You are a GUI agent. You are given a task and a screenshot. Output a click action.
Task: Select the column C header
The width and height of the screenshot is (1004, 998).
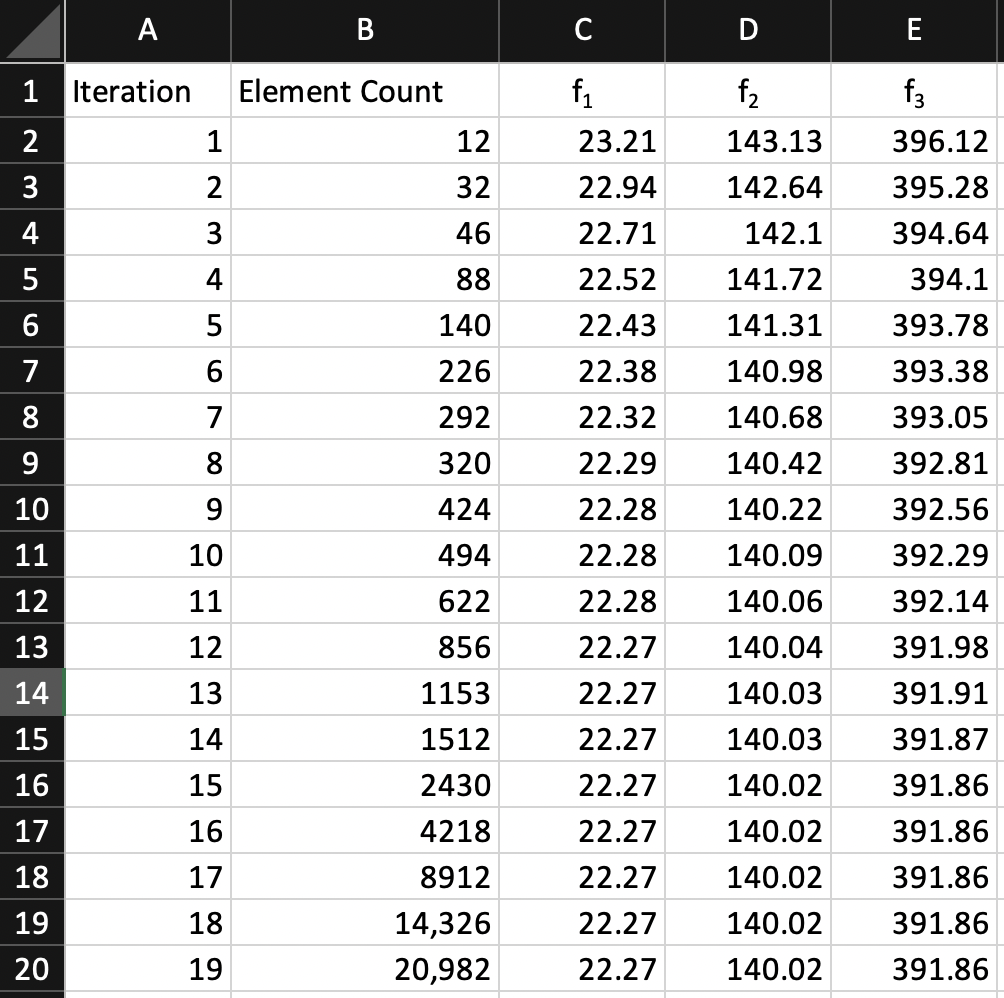tap(582, 31)
